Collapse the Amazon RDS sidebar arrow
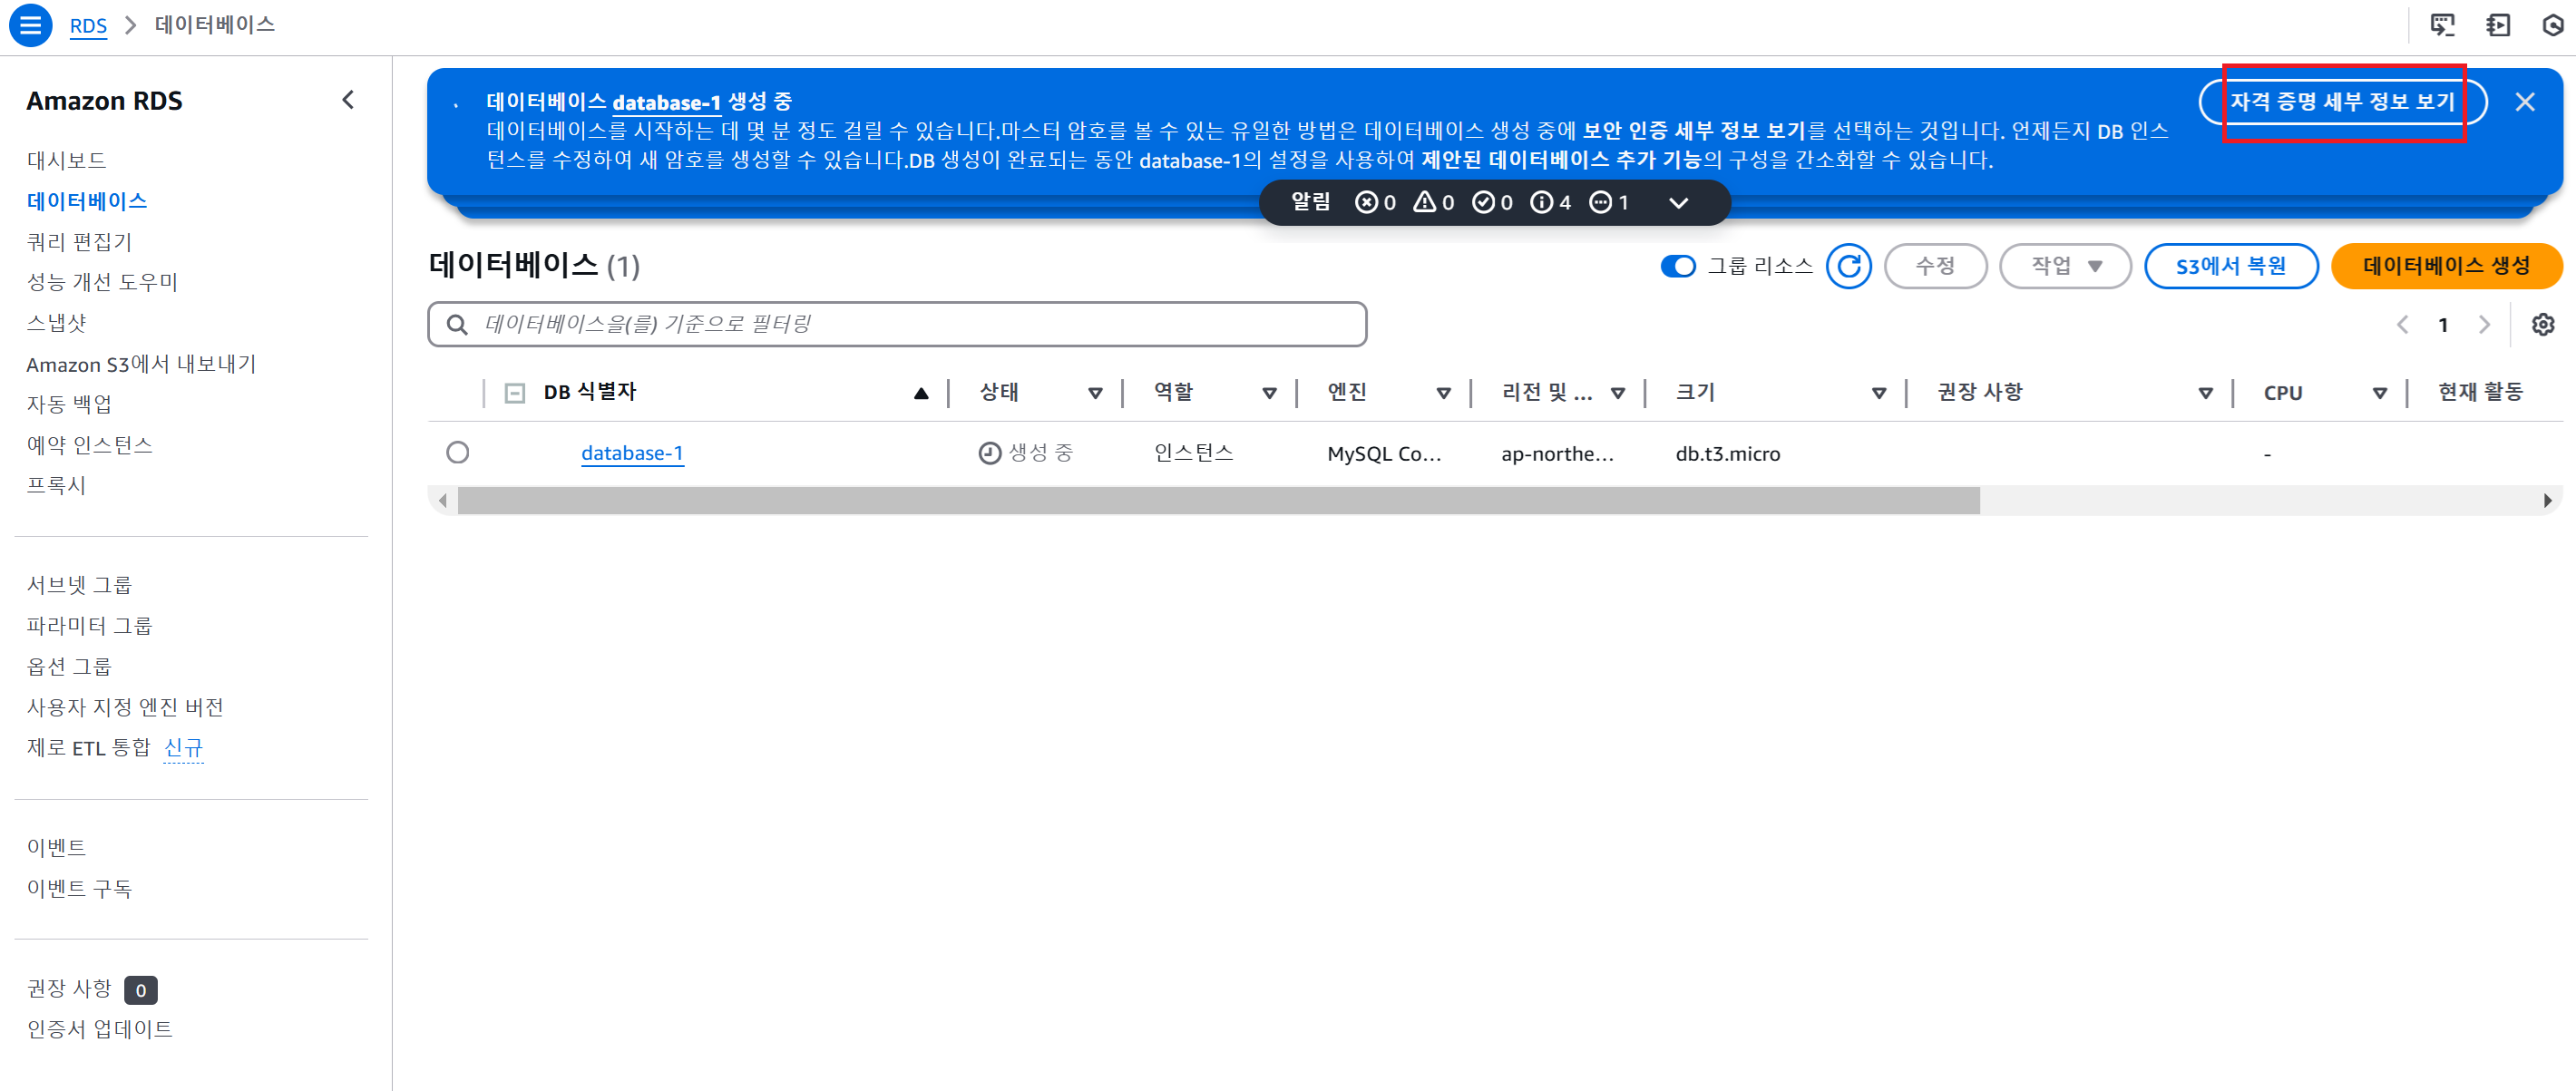Screen dimensions: 2576x1091 [348, 100]
